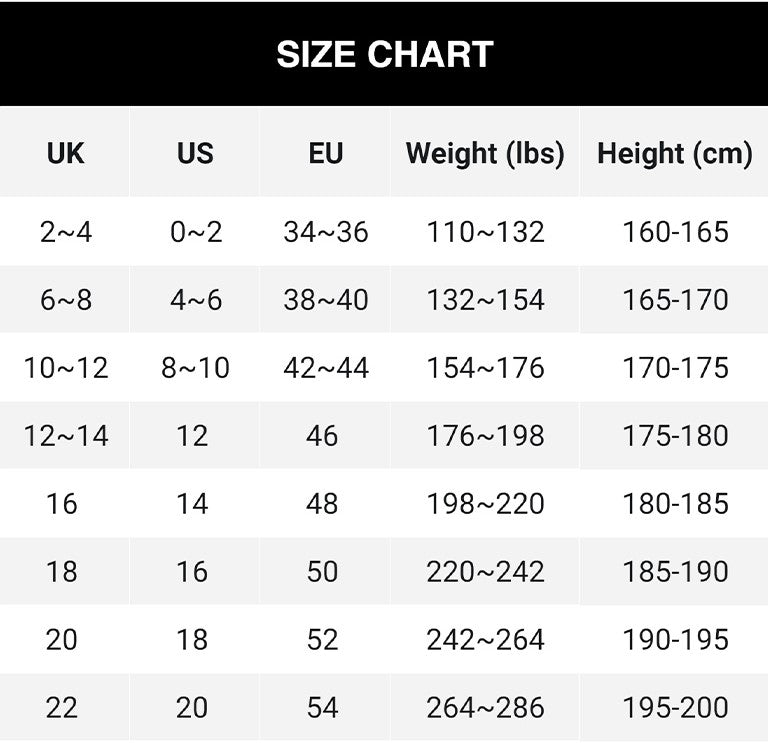The height and width of the screenshot is (743, 768).
Task: Click the SIZE CHART title banner
Action: pos(384,54)
